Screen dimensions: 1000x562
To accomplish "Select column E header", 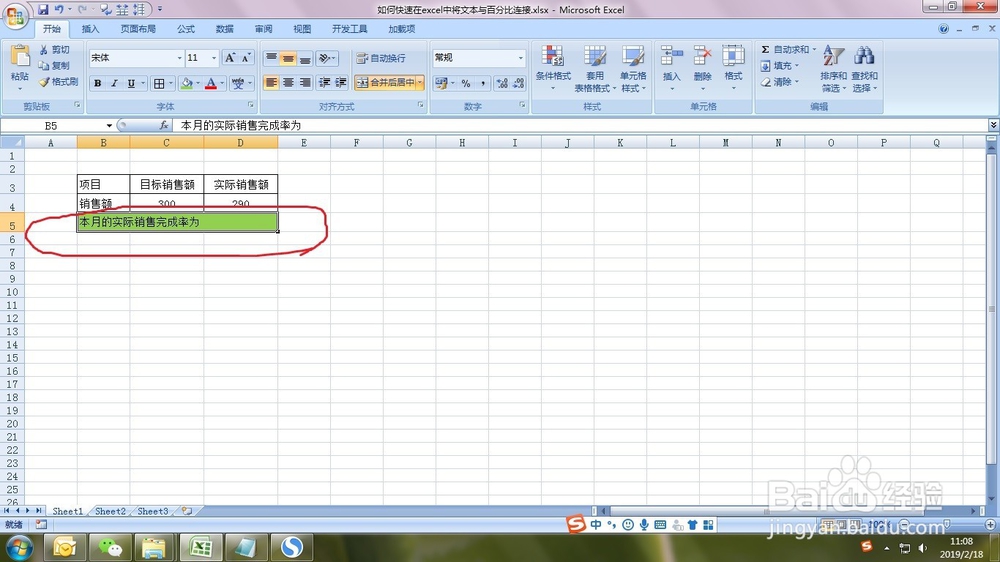I will [304, 143].
